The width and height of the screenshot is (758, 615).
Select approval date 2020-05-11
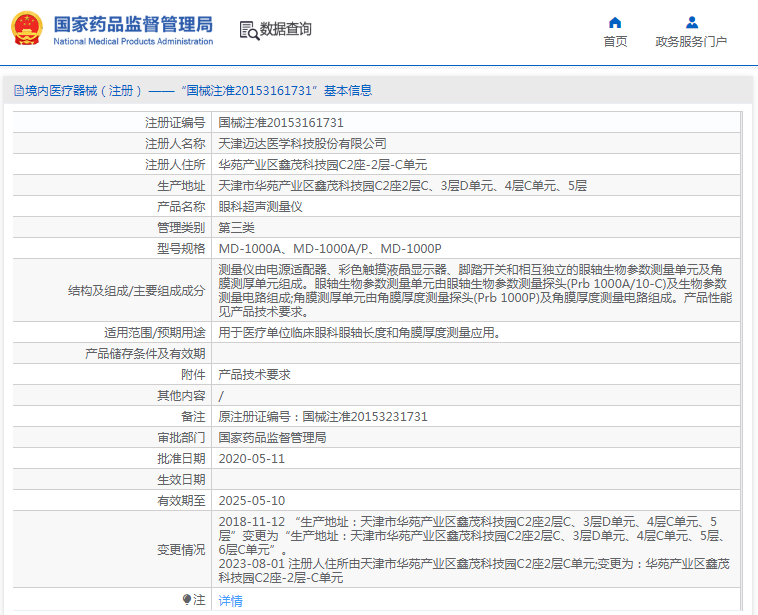coord(252,459)
